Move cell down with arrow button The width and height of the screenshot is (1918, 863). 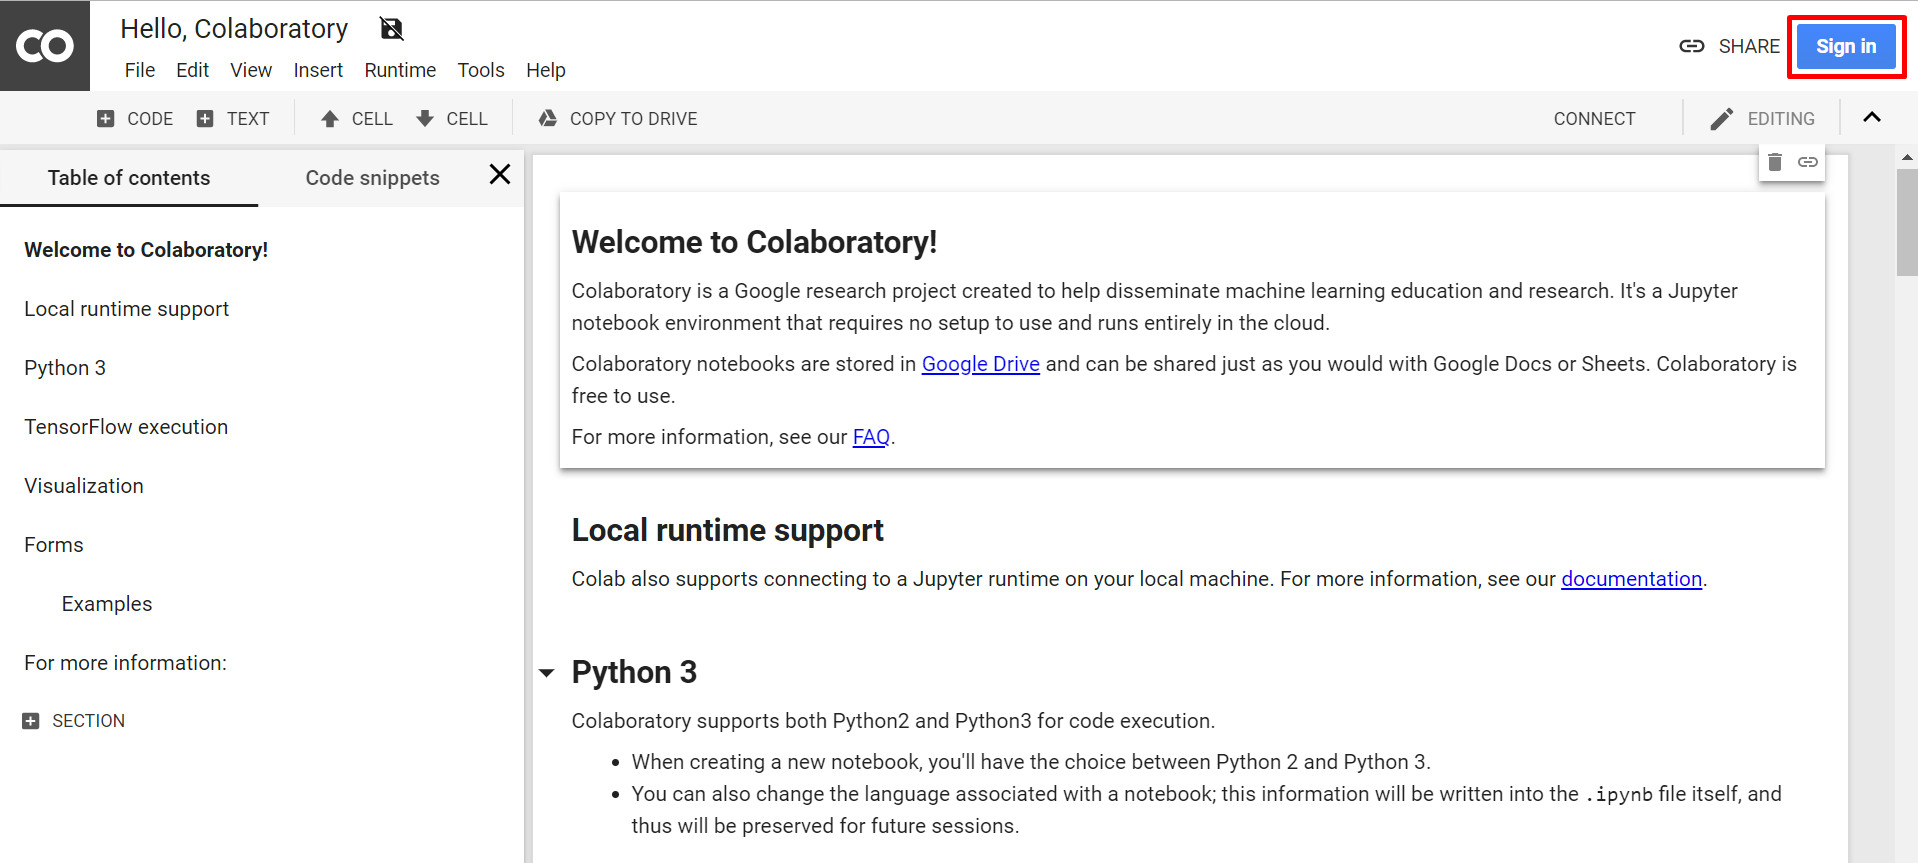(452, 119)
